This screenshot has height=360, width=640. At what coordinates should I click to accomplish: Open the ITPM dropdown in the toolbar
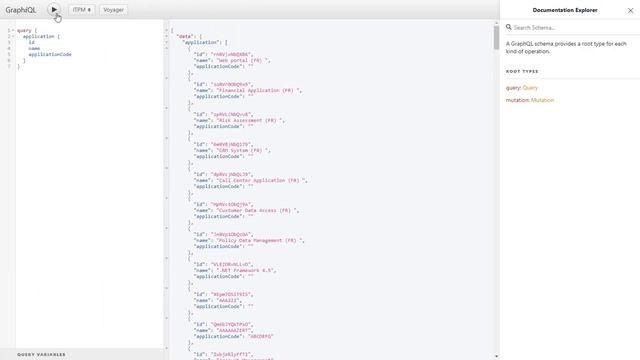[x=82, y=10]
